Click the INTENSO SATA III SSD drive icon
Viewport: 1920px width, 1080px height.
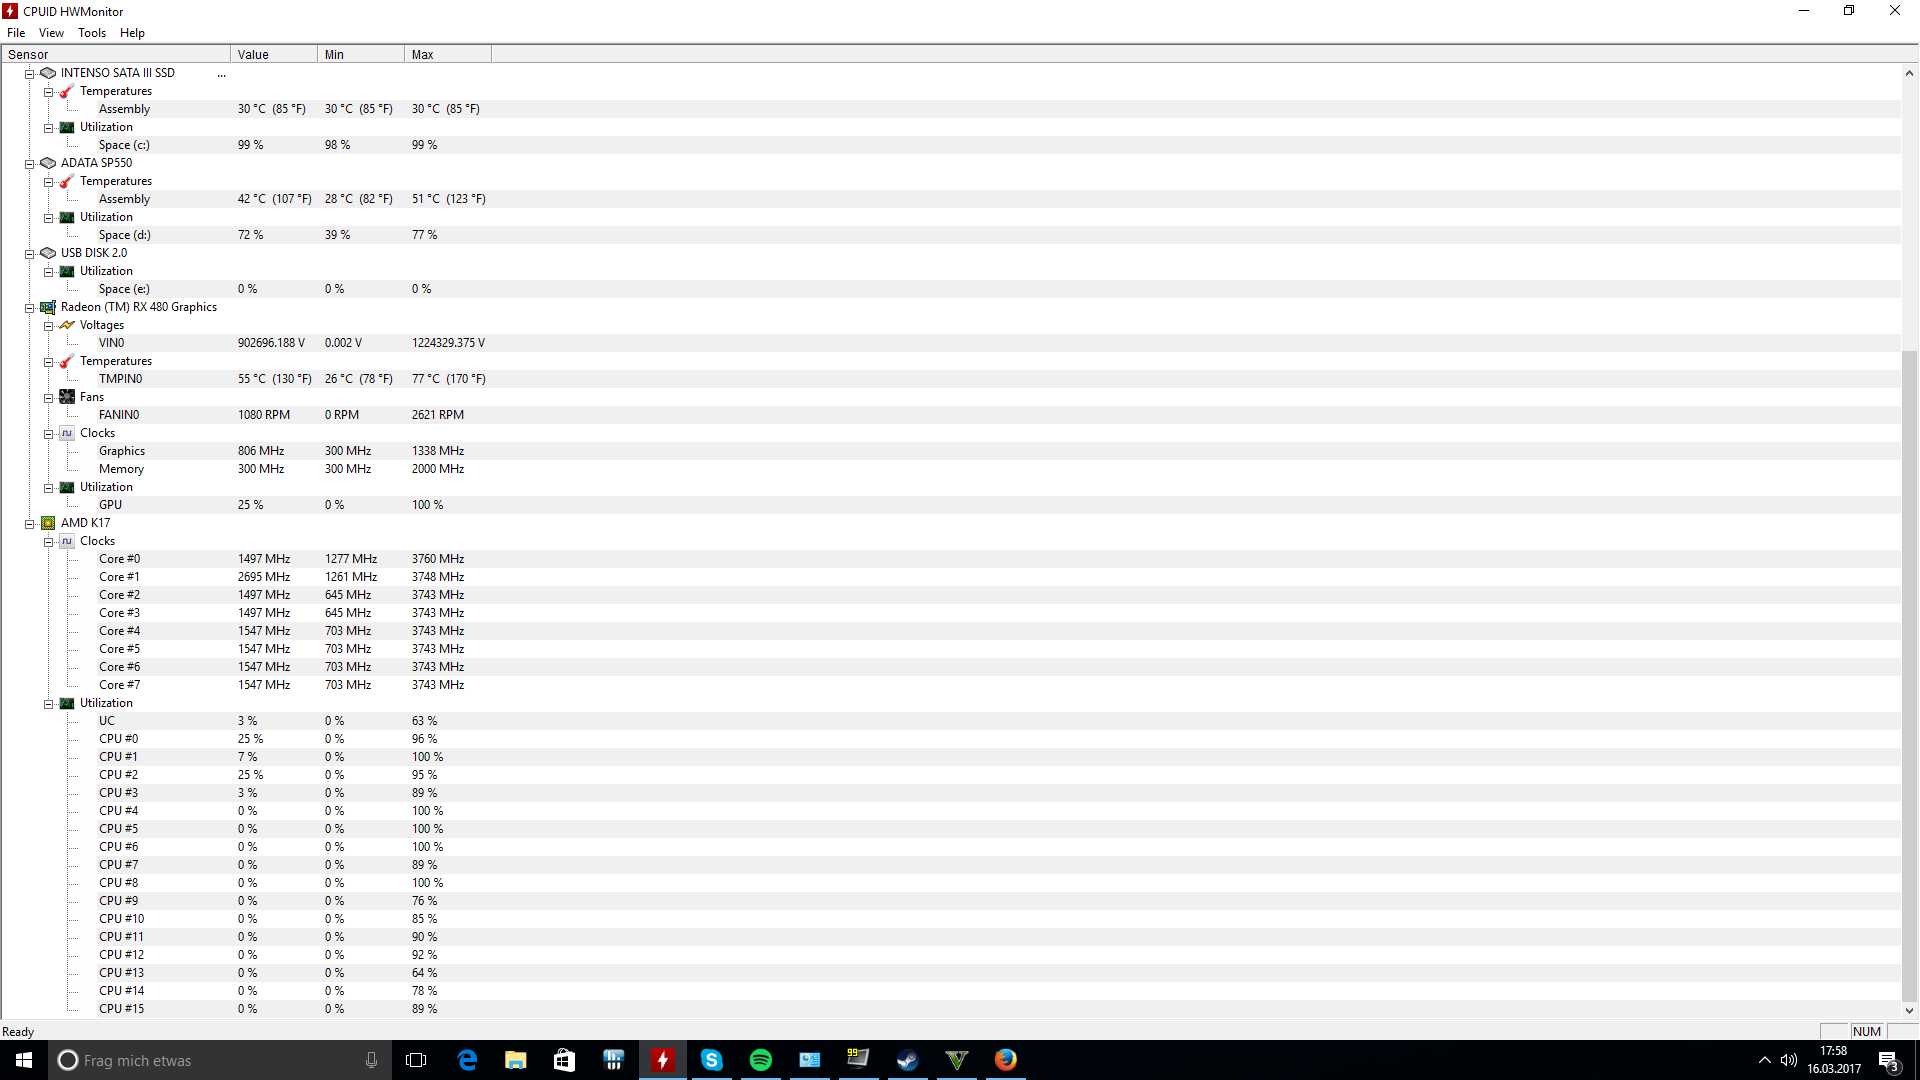click(x=48, y=73)
